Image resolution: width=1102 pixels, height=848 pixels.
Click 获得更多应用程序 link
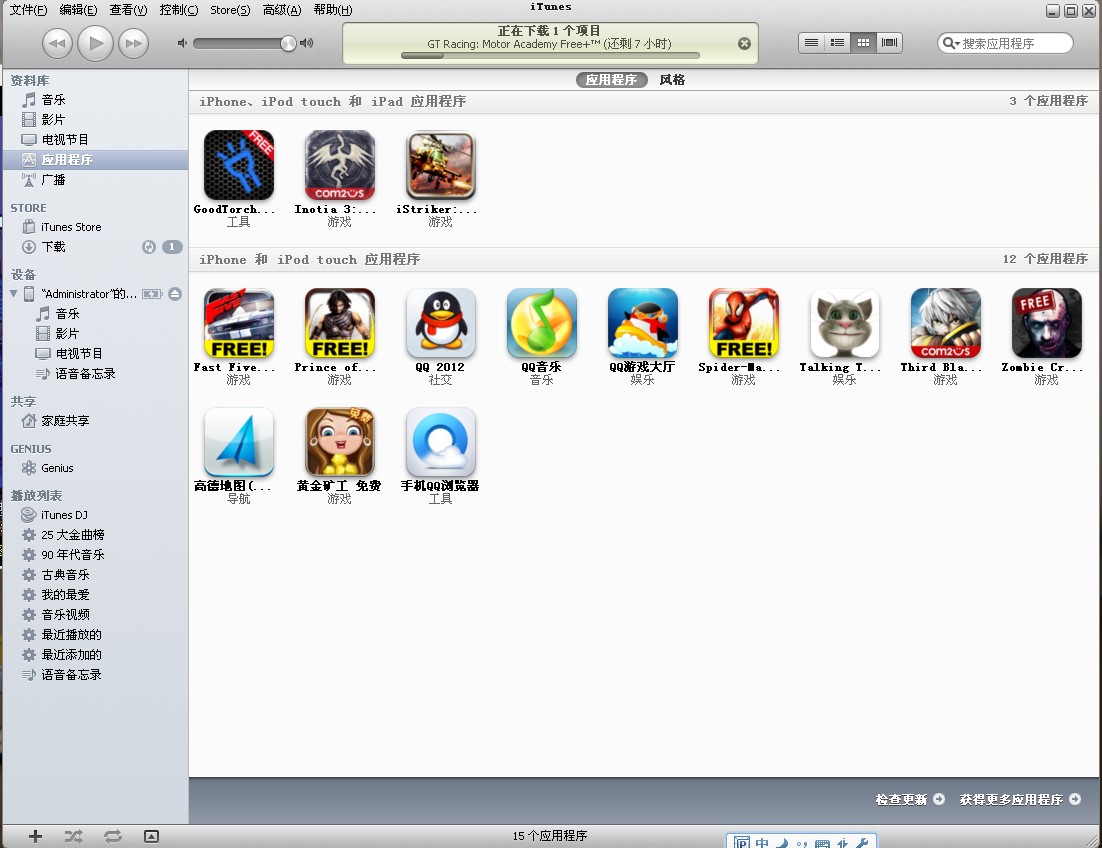pyautogui.click(x=1020, y=800)
